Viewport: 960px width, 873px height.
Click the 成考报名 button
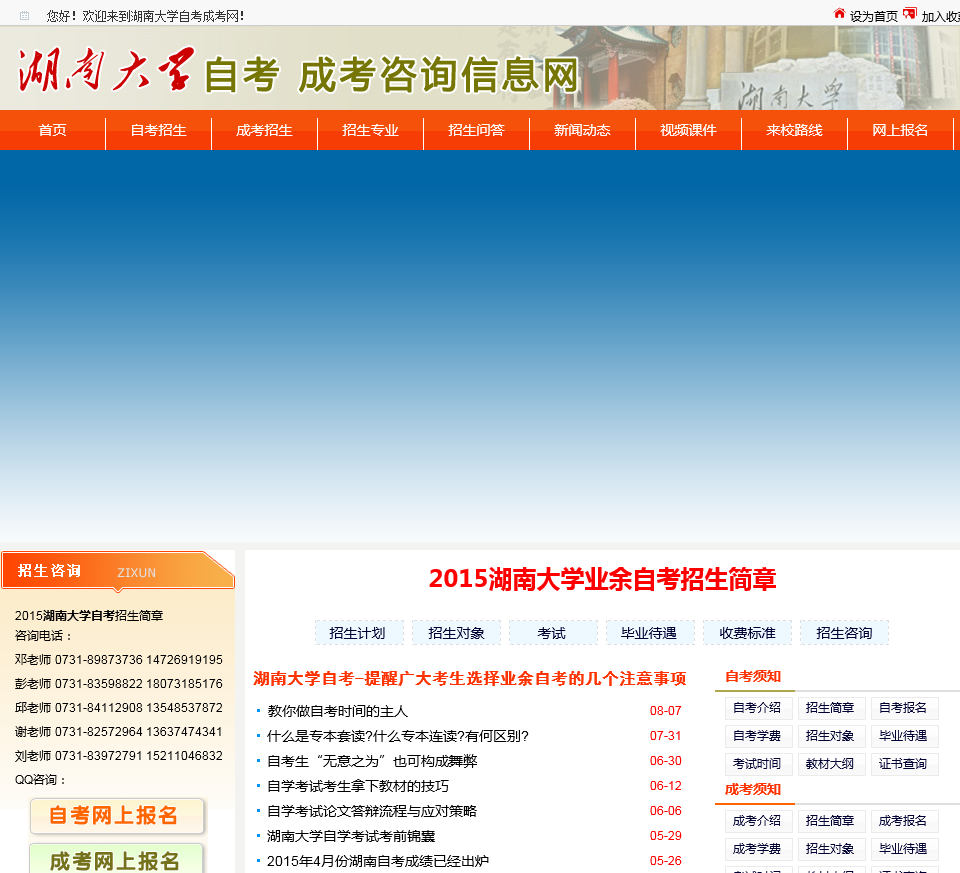904,821
